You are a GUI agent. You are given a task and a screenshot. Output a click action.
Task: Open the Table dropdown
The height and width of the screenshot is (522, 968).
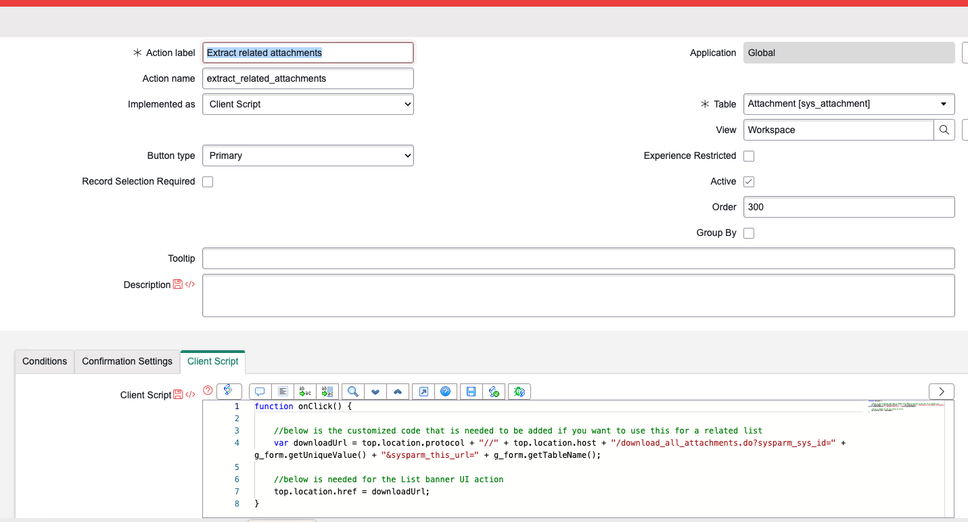tap(849, 104)
